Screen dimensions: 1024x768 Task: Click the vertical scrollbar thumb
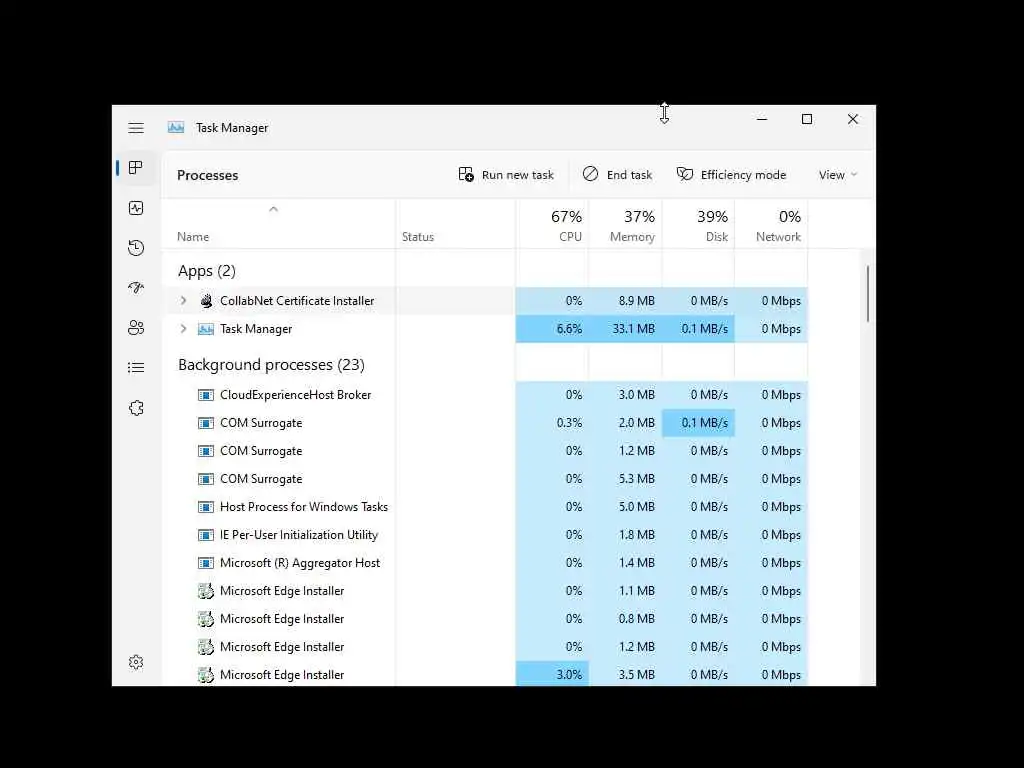[868, 293]
